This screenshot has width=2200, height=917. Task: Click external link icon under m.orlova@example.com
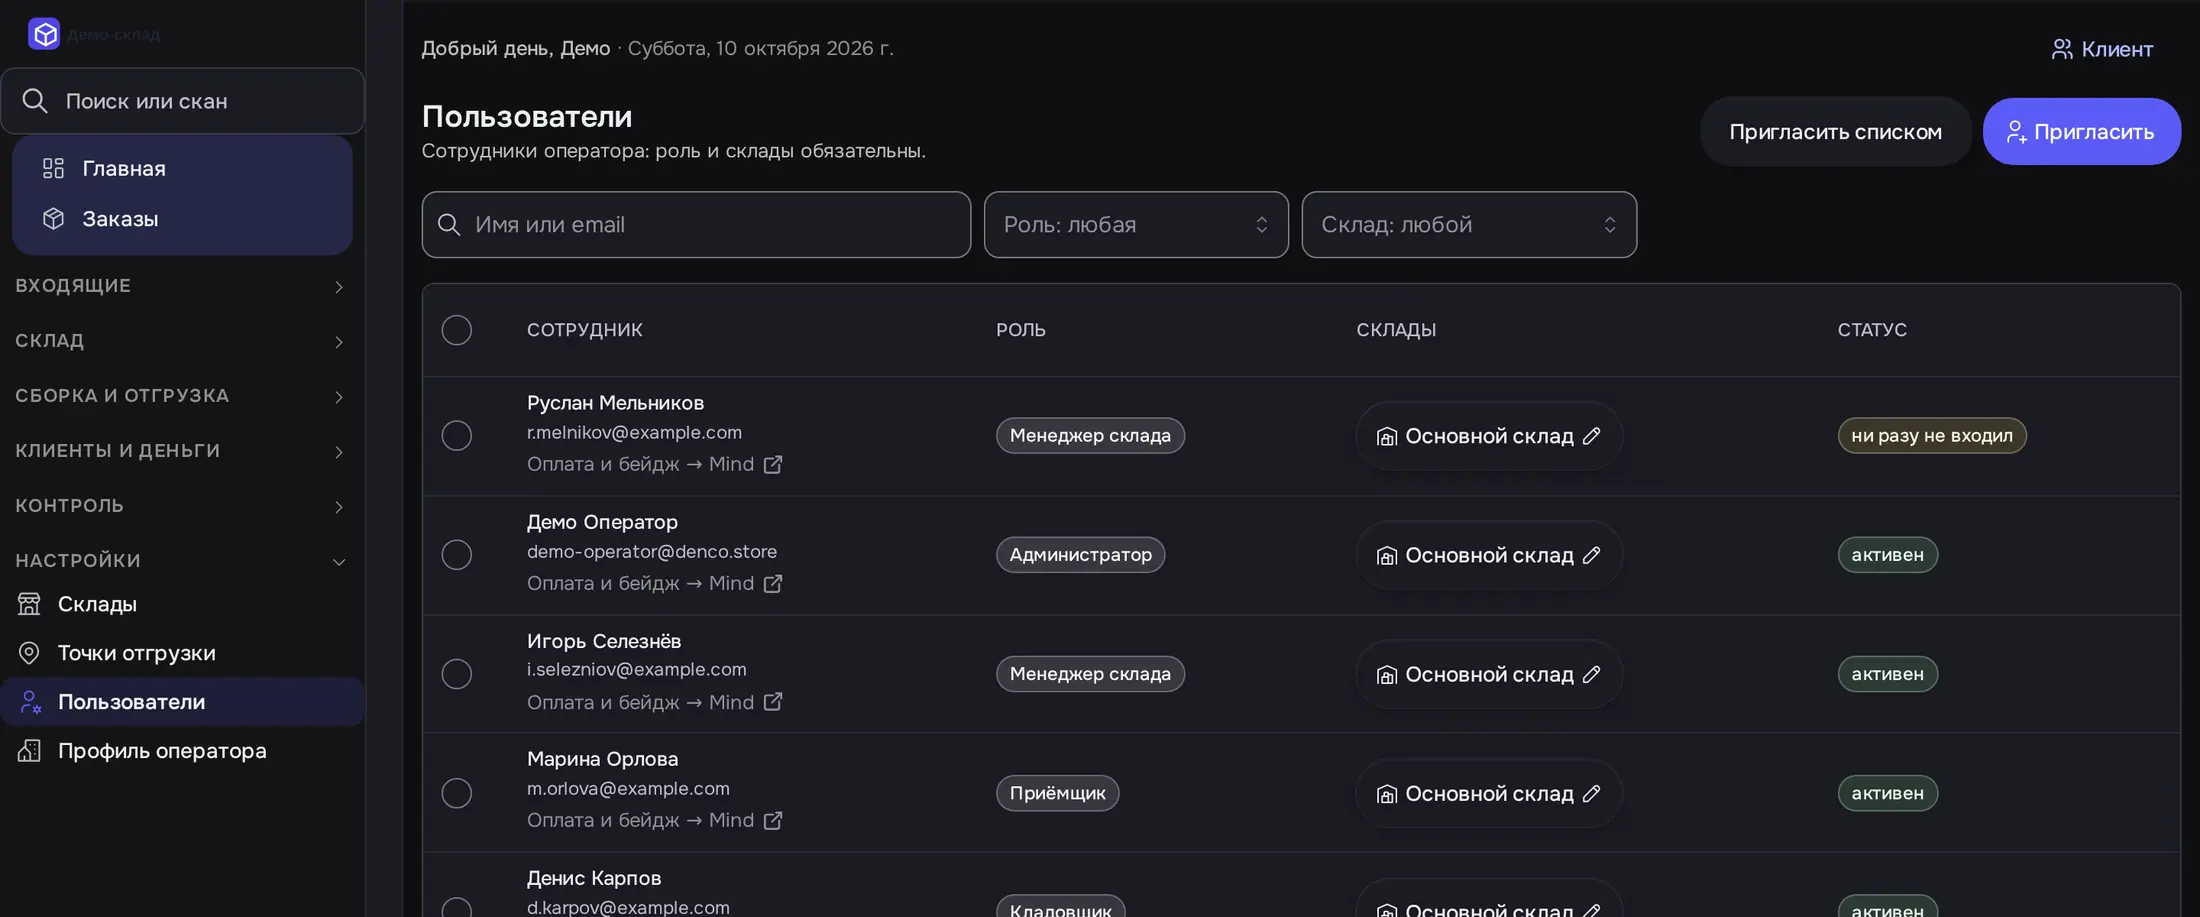click(773, 820)
